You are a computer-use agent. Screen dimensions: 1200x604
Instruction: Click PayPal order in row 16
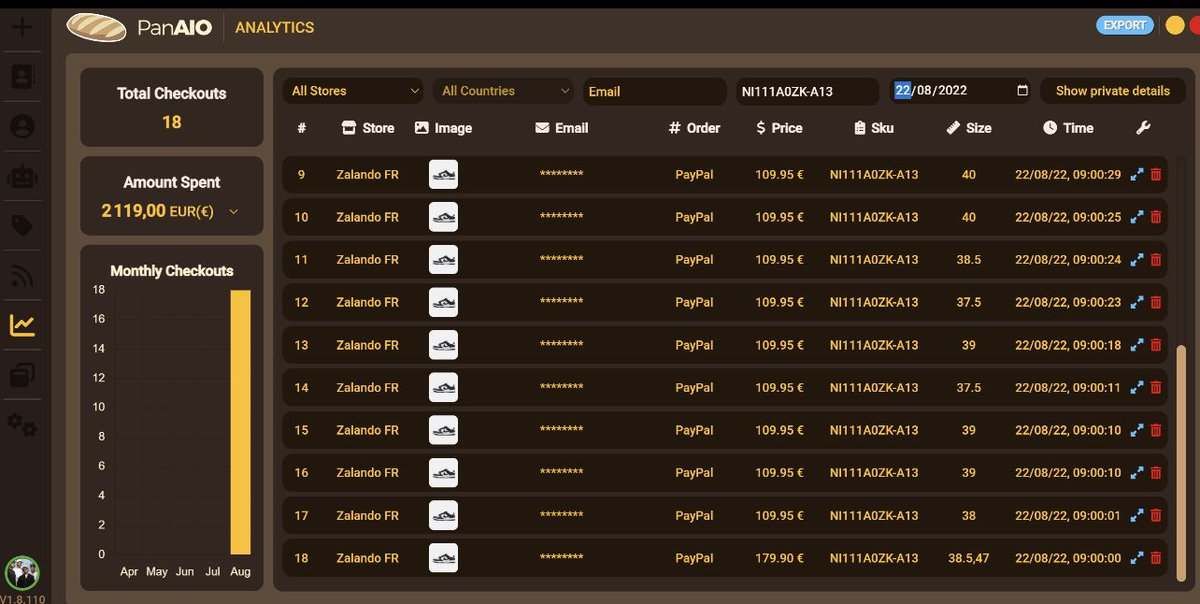tap(694, 473)
